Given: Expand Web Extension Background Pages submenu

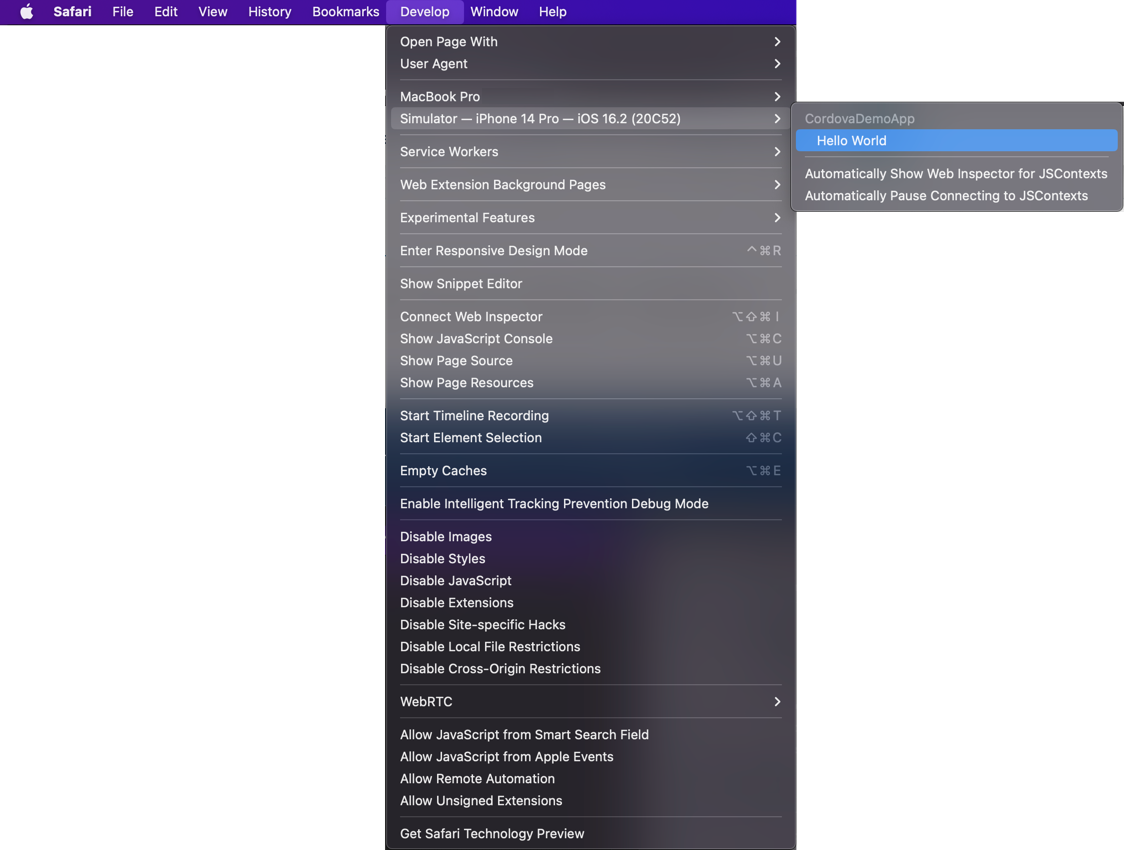Looking at the screenshot, I should pos(591,185).
